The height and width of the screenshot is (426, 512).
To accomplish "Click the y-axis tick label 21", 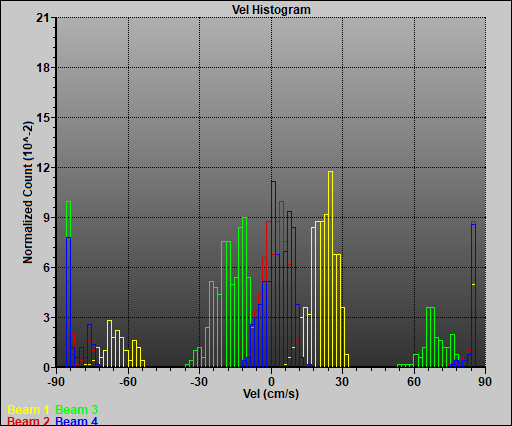I will click(43, 18).
